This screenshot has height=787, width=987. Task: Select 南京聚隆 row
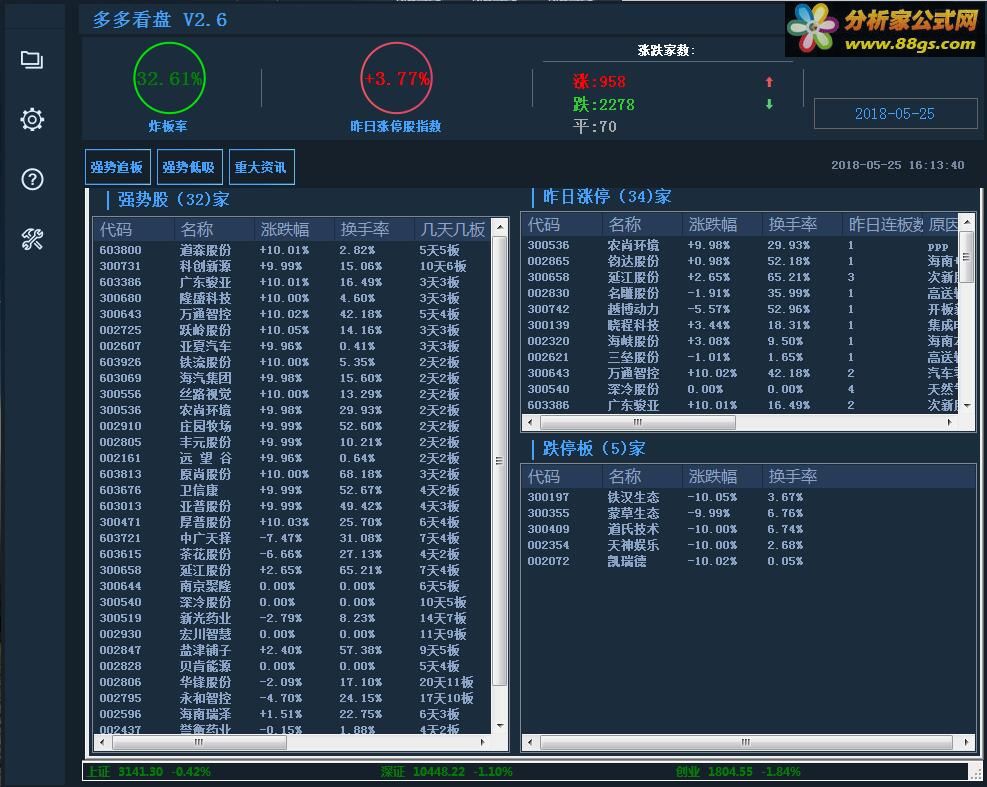[x=292, y=586]
